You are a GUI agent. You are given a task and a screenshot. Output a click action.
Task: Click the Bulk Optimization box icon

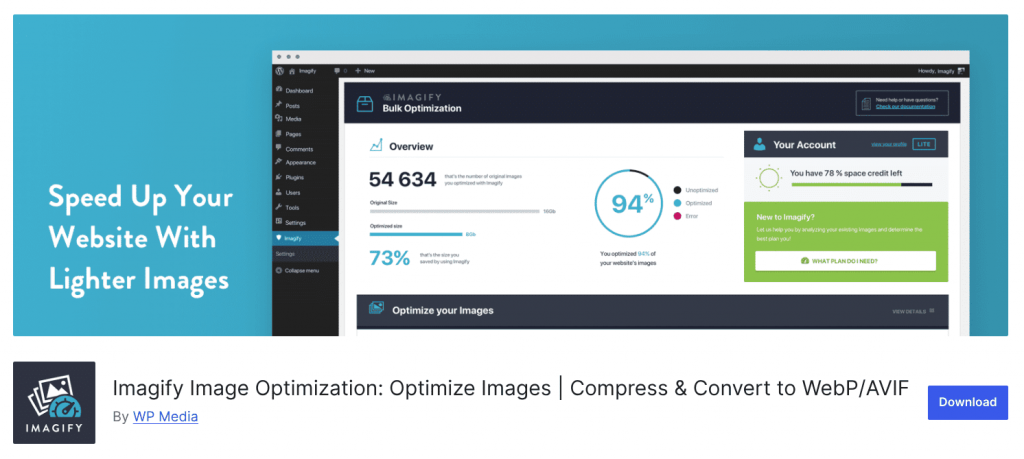[364, 104]
